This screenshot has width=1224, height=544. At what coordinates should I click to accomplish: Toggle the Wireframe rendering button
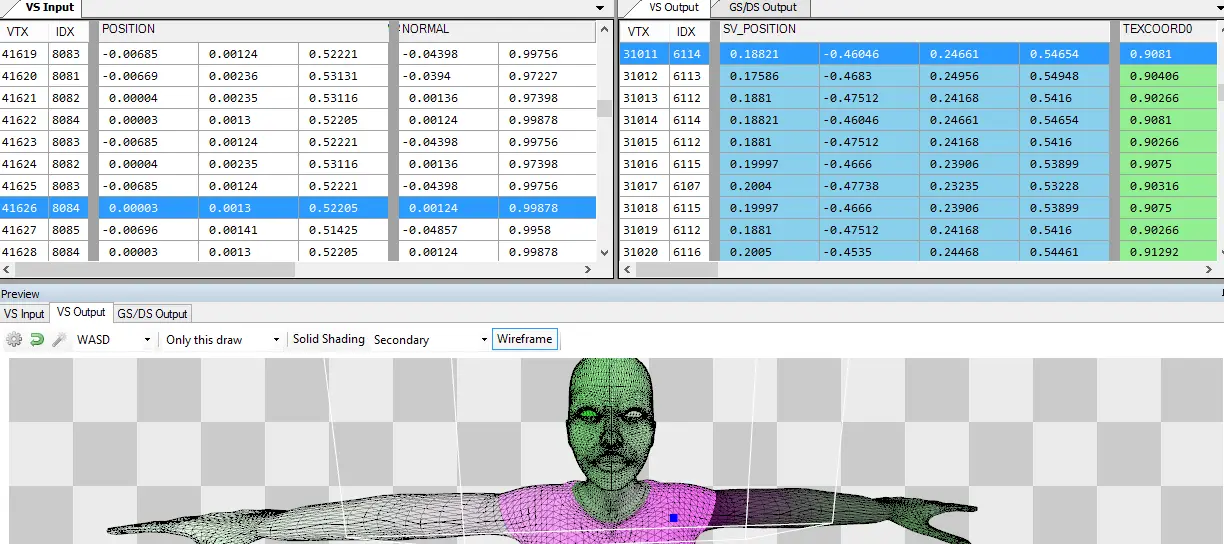524,339
